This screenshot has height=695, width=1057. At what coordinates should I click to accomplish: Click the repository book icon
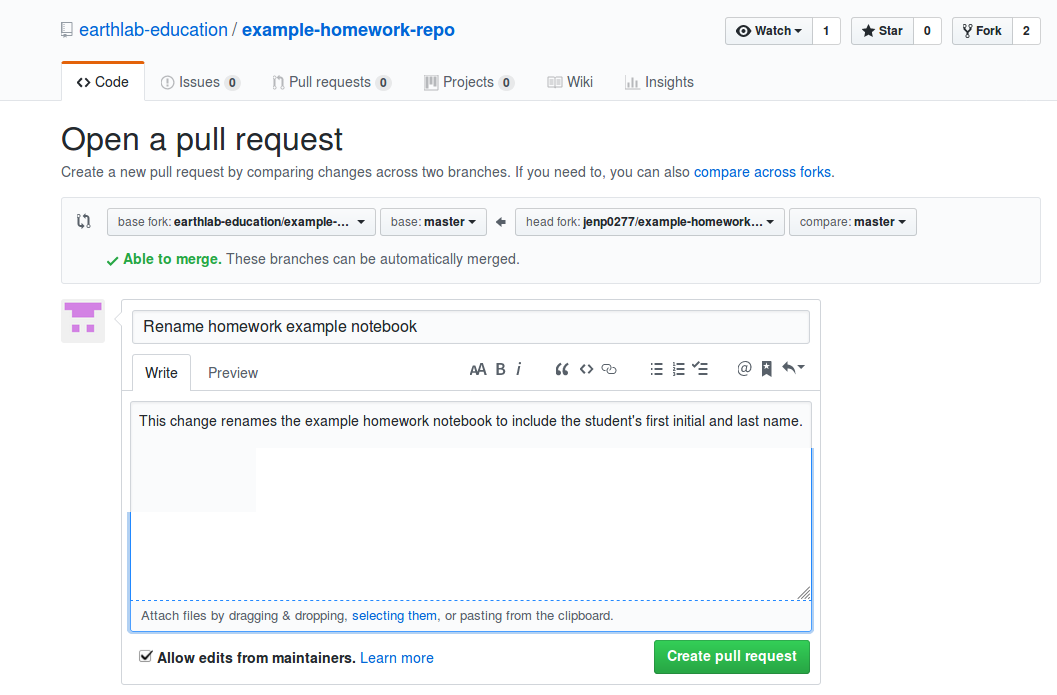[67, 30]
